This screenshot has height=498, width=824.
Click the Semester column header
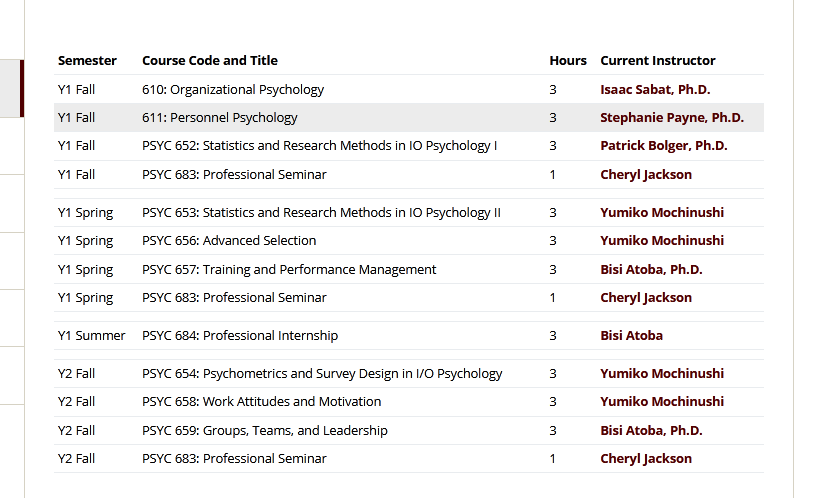pyautogui.click(x=87, y=61)
